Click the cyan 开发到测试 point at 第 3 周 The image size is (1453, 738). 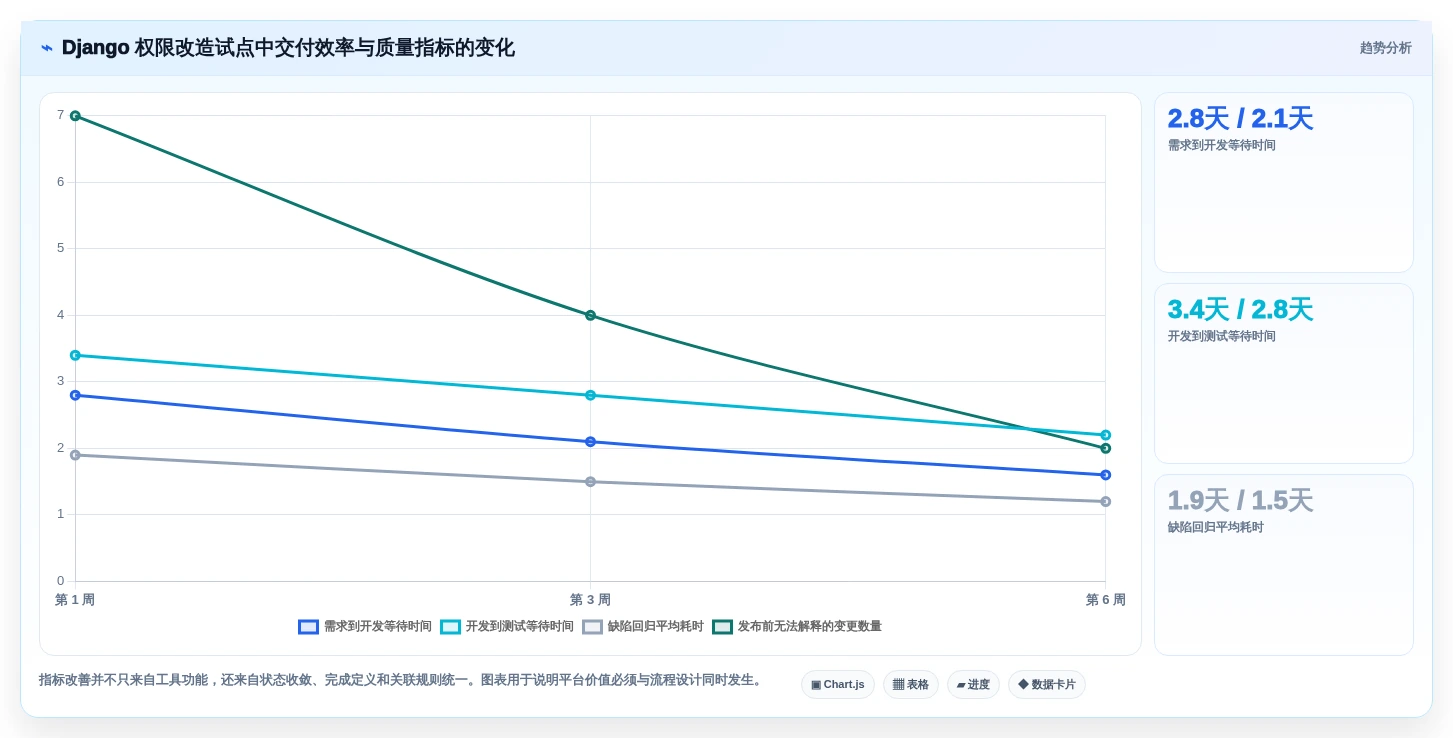[x=590, y=395]
